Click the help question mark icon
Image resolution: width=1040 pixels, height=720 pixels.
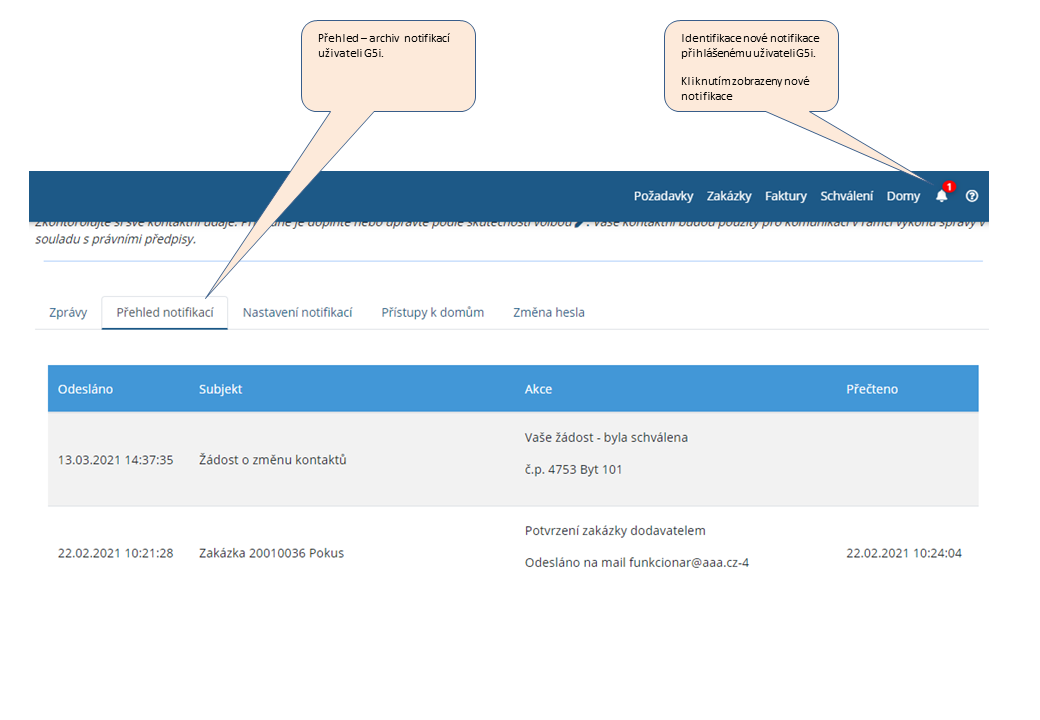(x=971, y=196)
